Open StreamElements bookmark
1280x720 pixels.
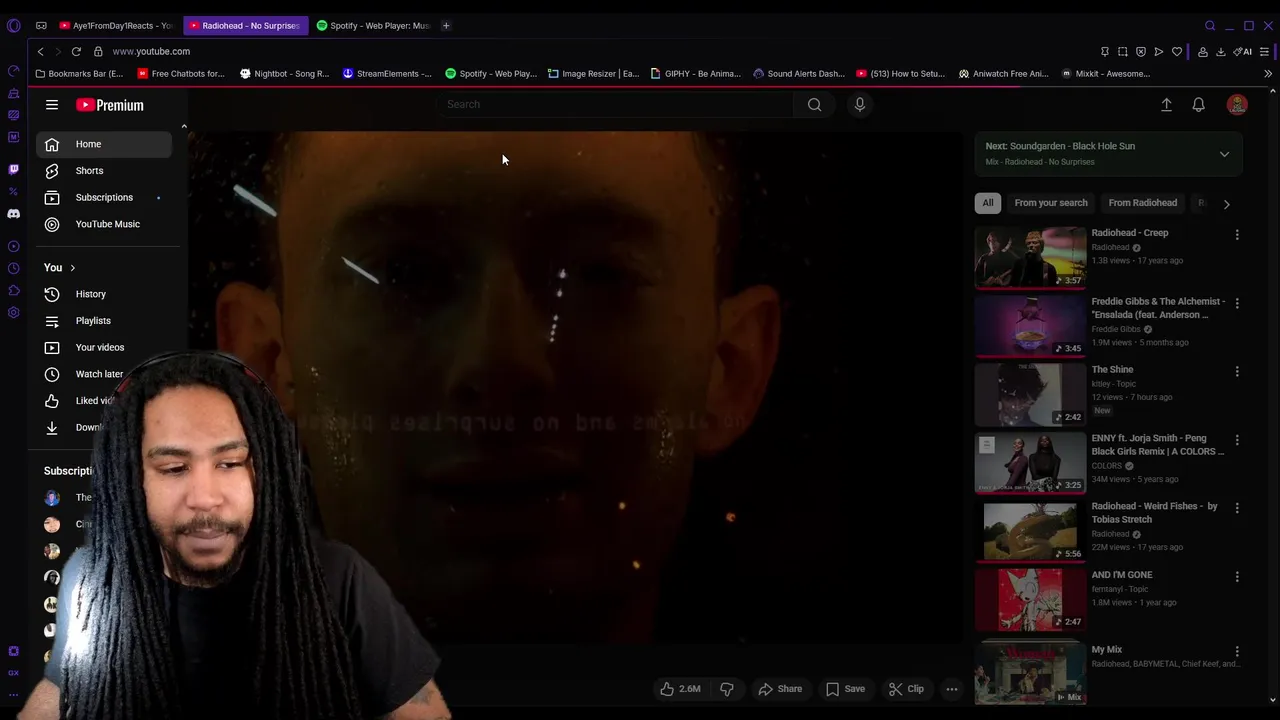click(387, 74)
